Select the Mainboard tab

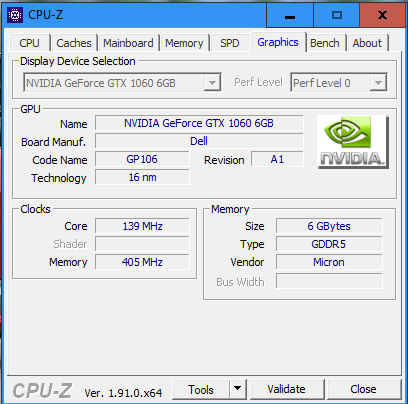[128, 43]
